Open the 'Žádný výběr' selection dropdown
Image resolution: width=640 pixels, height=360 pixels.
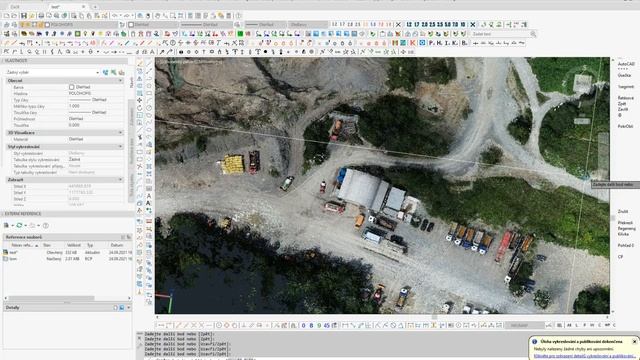tap(52, 72)
